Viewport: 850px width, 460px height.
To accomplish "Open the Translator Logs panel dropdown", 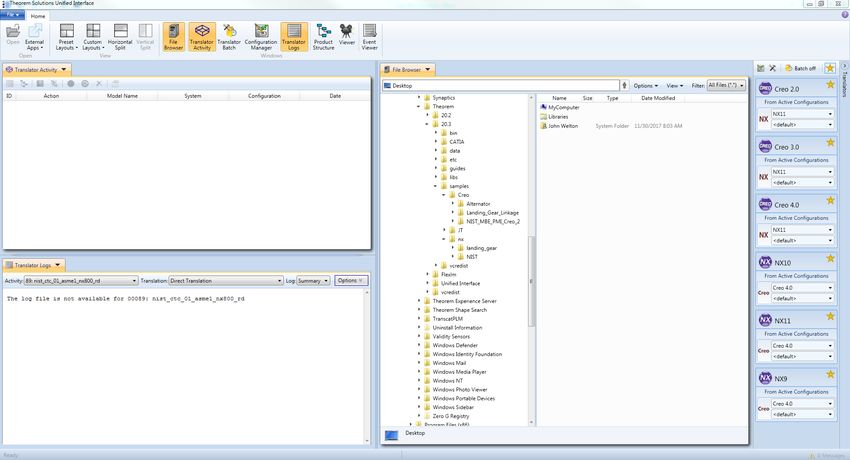I will point(57,265).
